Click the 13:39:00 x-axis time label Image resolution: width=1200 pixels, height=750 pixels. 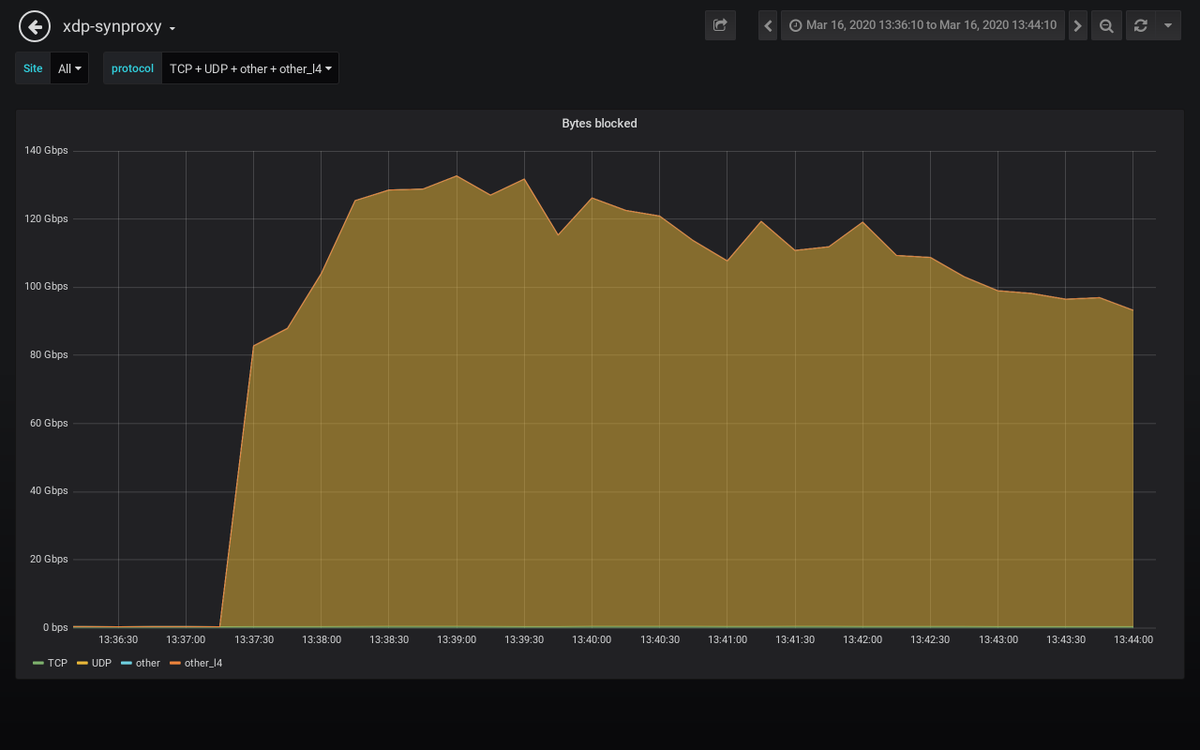coord(457,639)
